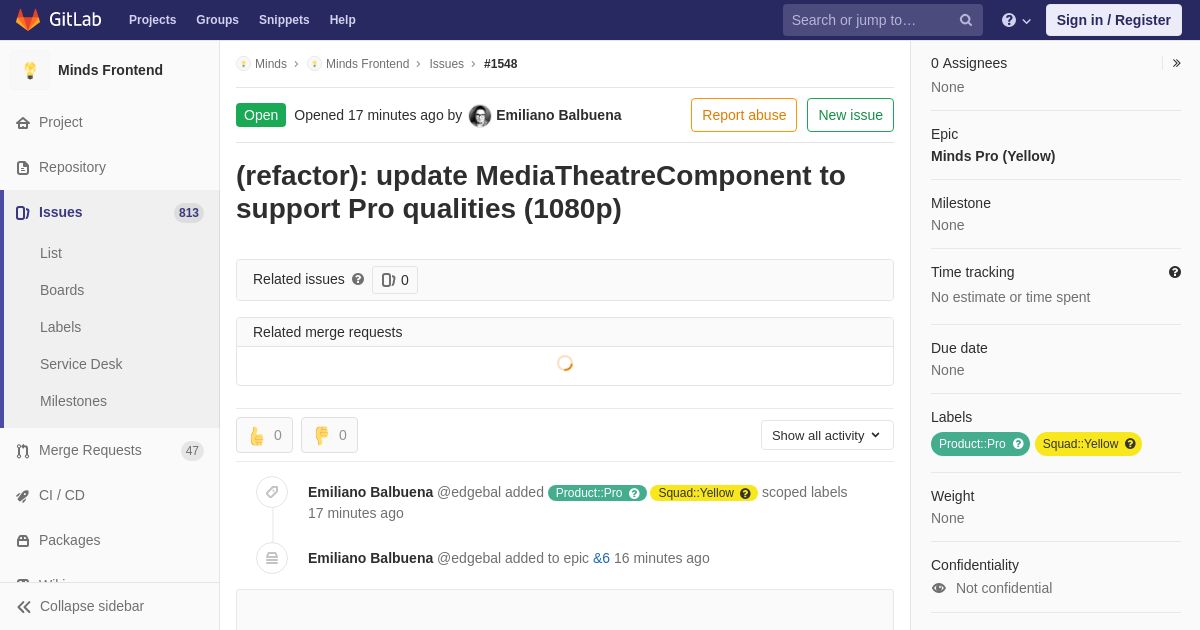Click the Sign in / Register button
This screenshot has height=630, width=1200.
(1113, 20)
